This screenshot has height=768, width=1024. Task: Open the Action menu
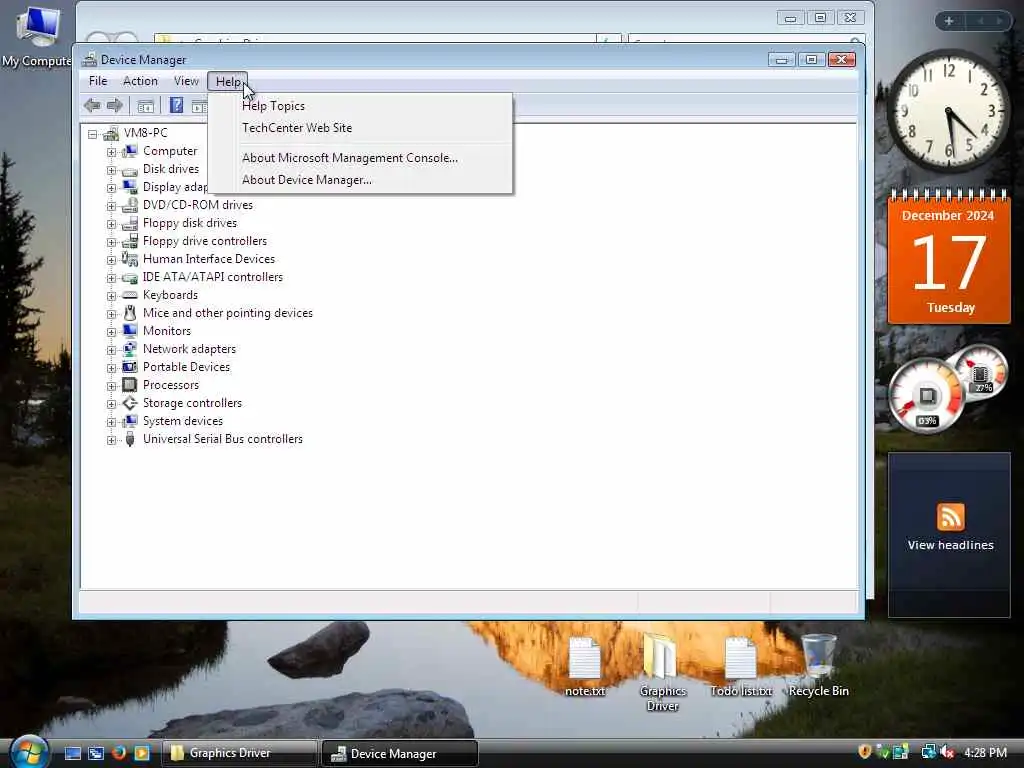click(140, 81)
